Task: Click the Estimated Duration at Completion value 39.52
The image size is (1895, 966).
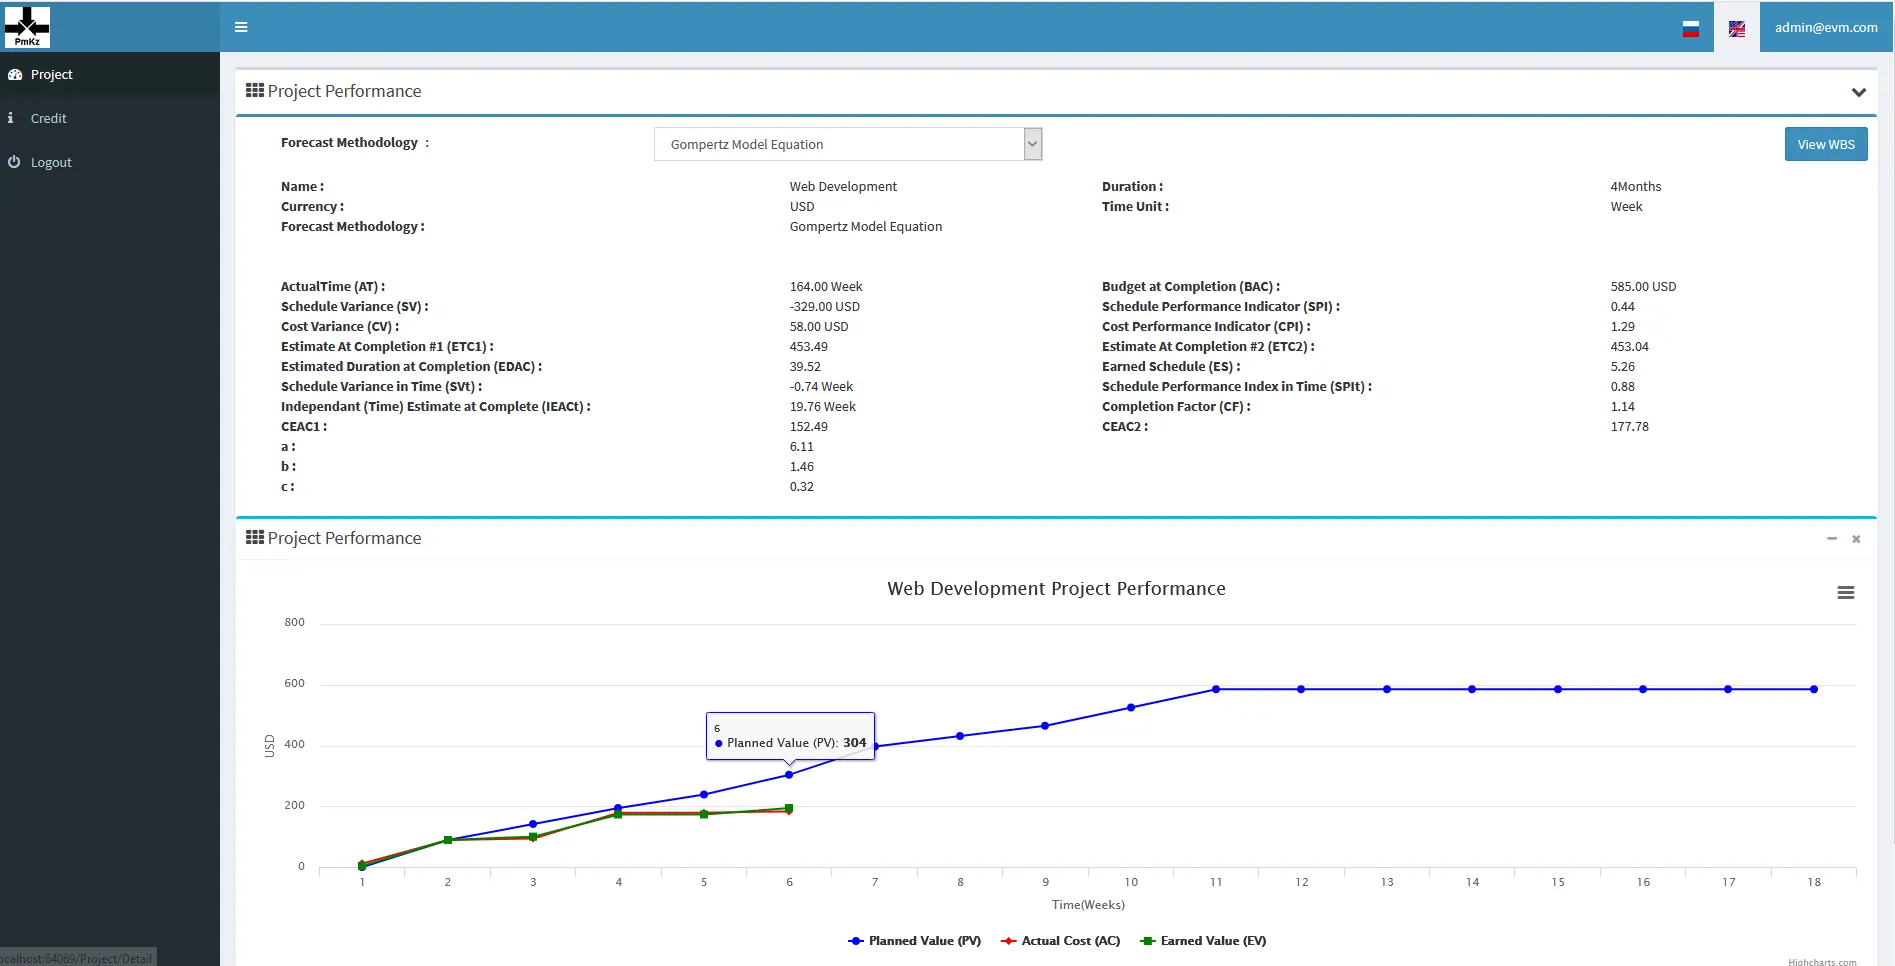Action: point(805,367)
